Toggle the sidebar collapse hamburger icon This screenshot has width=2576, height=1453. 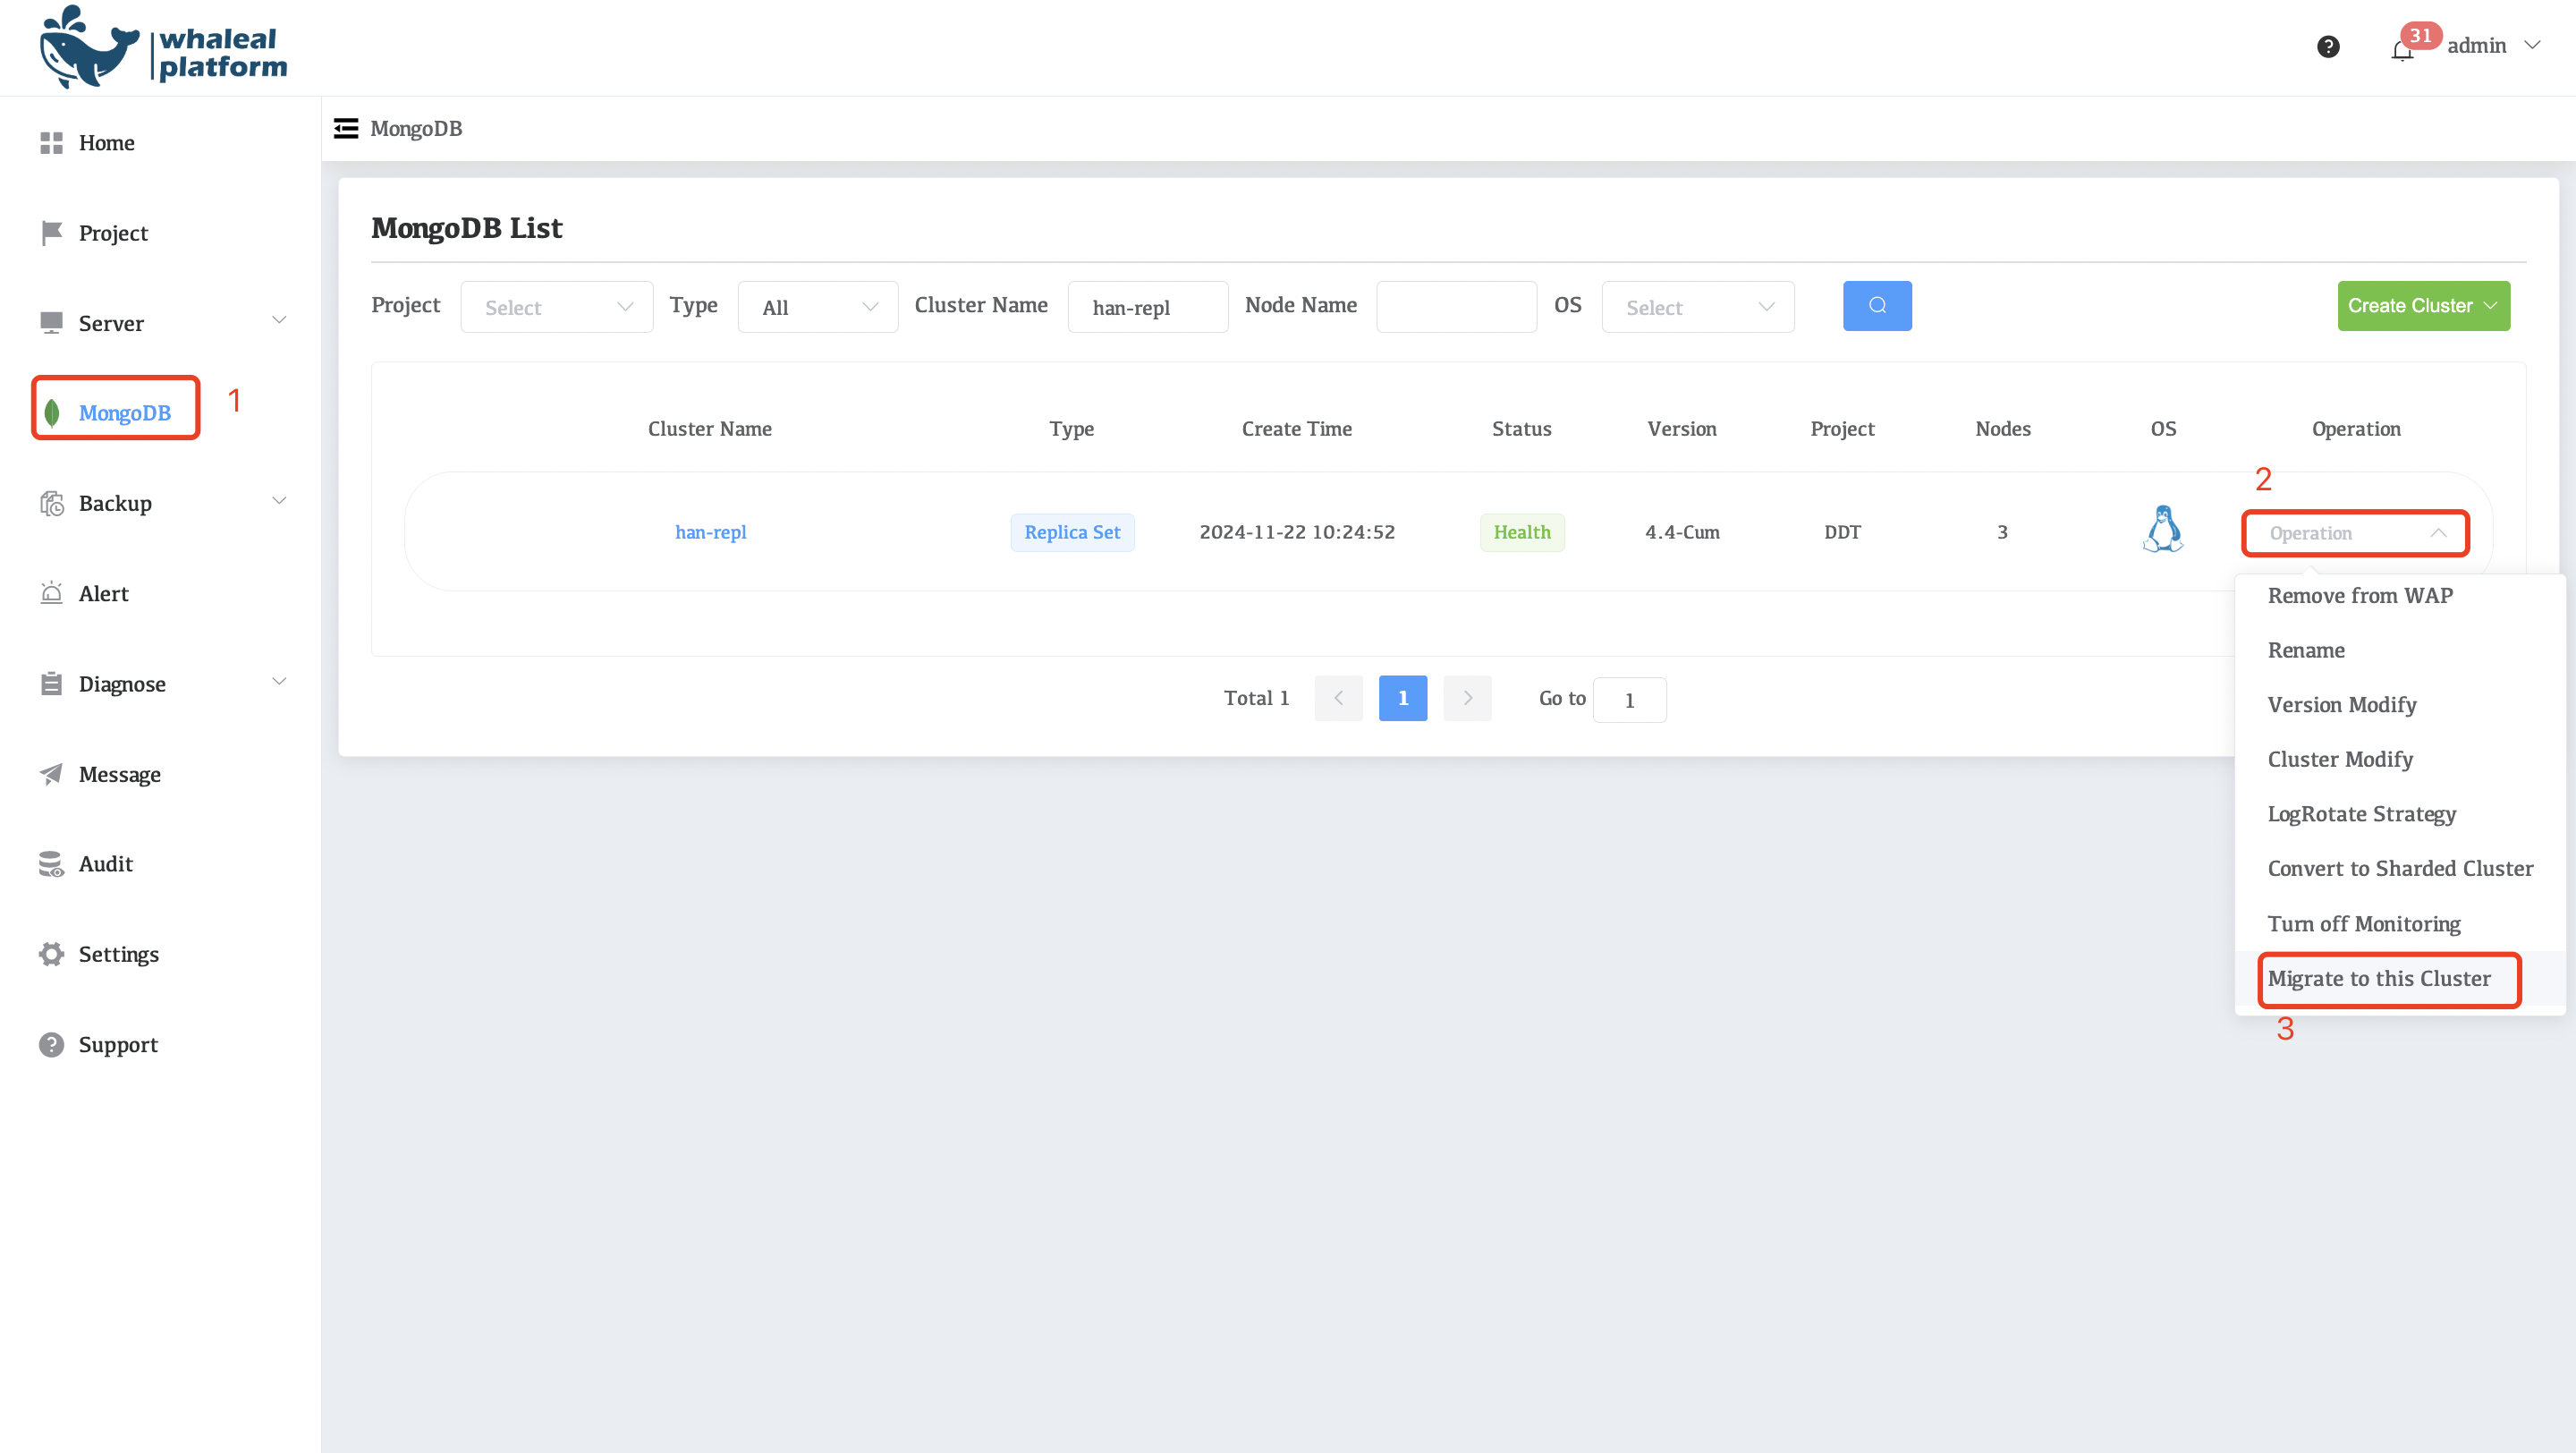(x=346, y=128)
